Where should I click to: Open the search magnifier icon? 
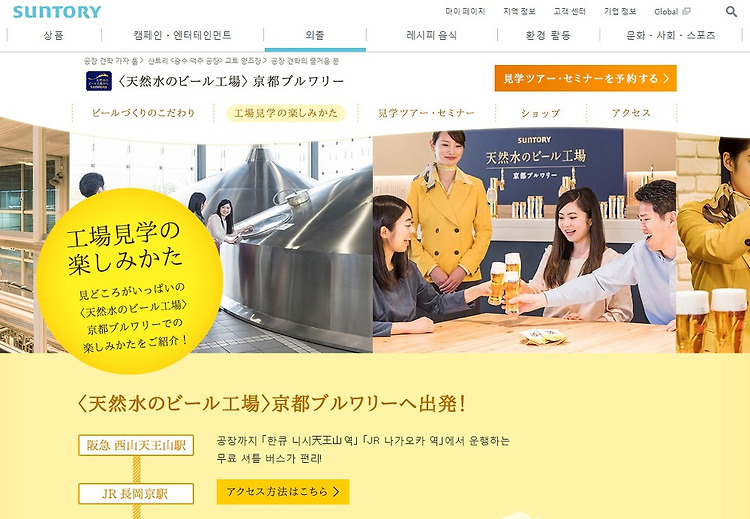pos(731,11)
